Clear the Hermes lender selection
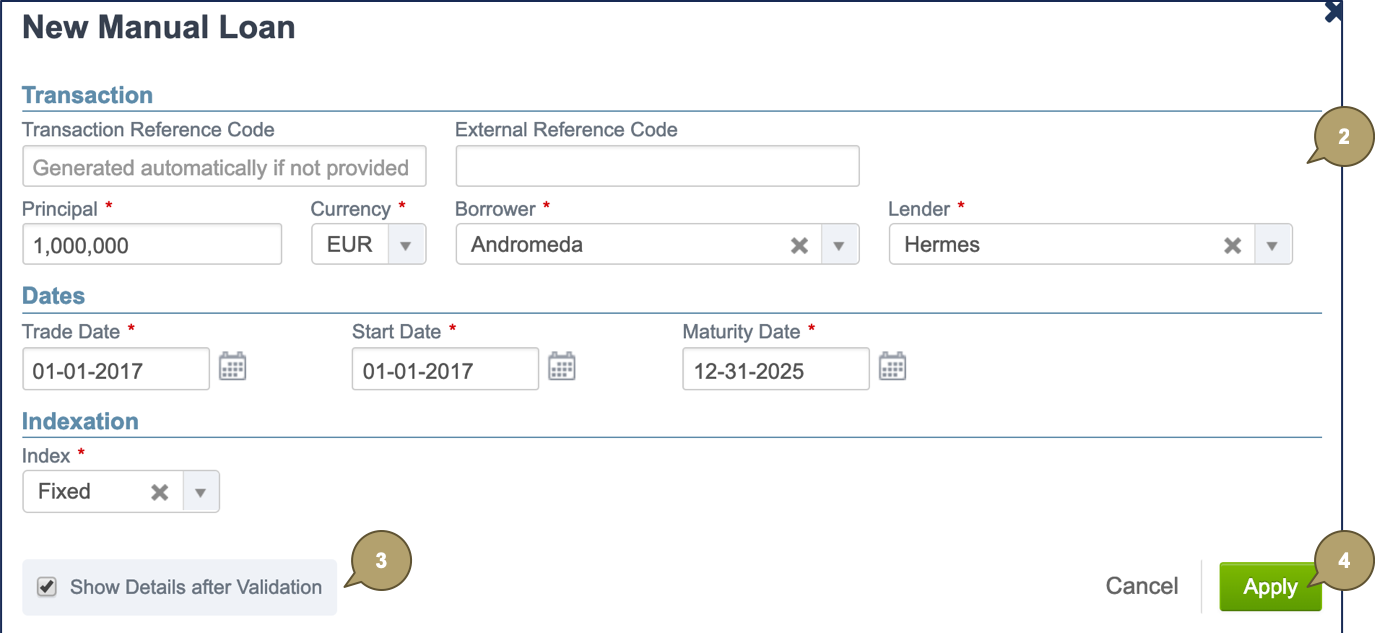 point(1233,245)
